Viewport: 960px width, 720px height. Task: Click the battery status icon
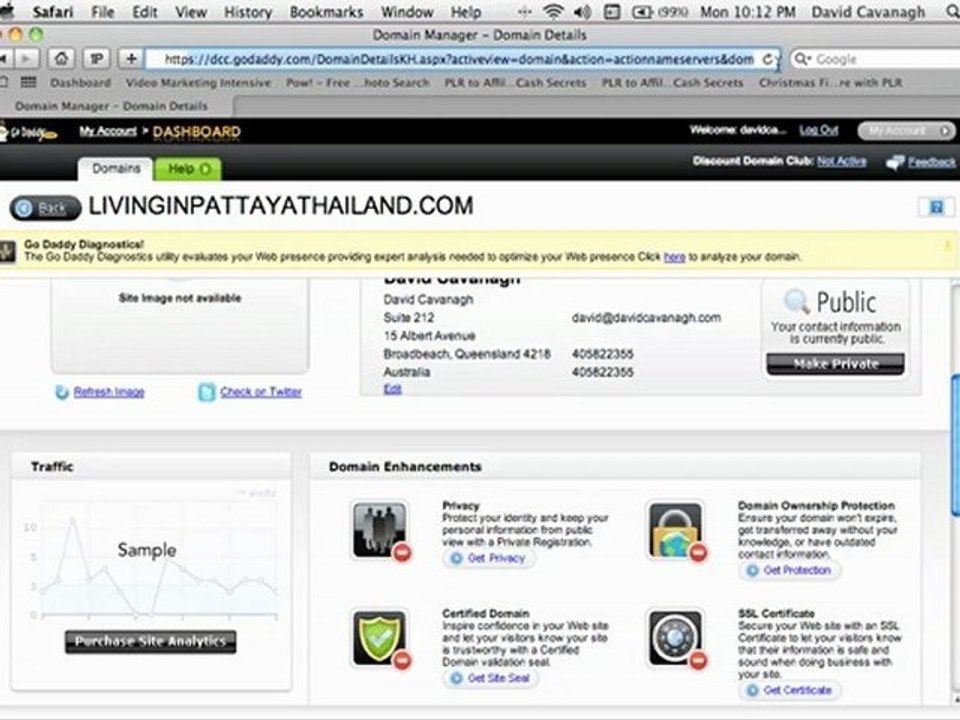[x=642, y=12]
